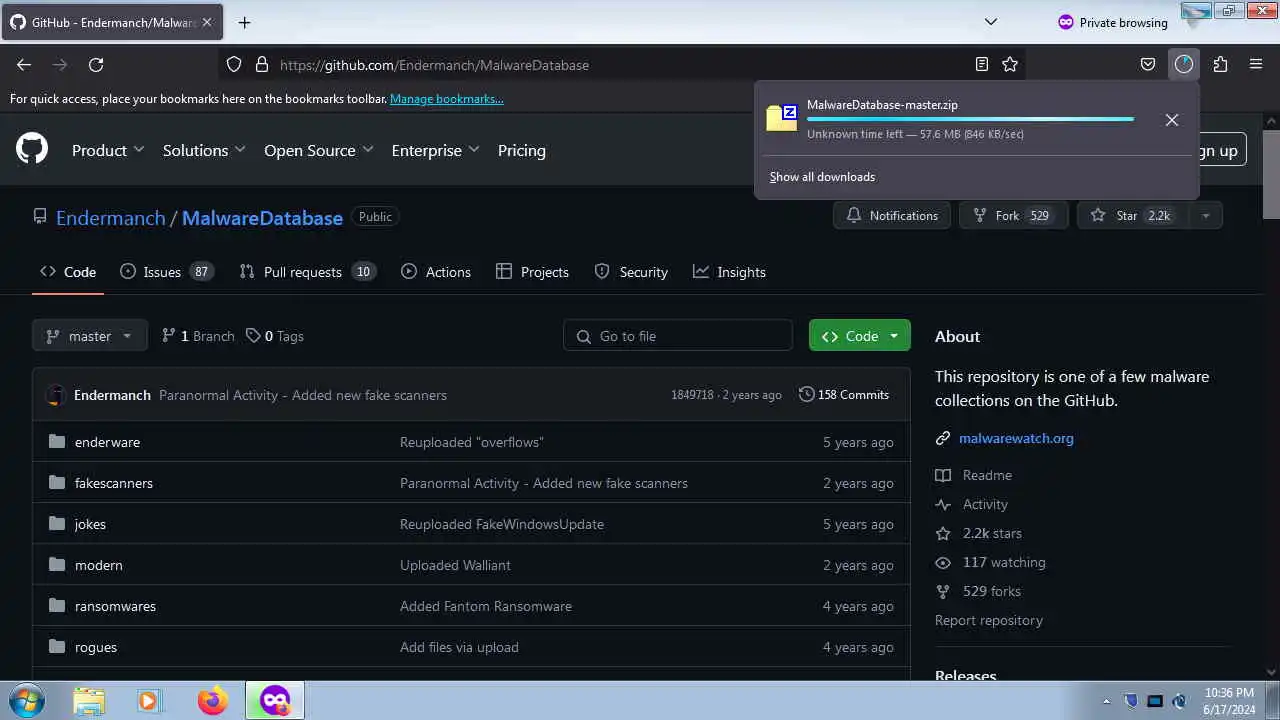Open the Pricing page

pos(522,150)
